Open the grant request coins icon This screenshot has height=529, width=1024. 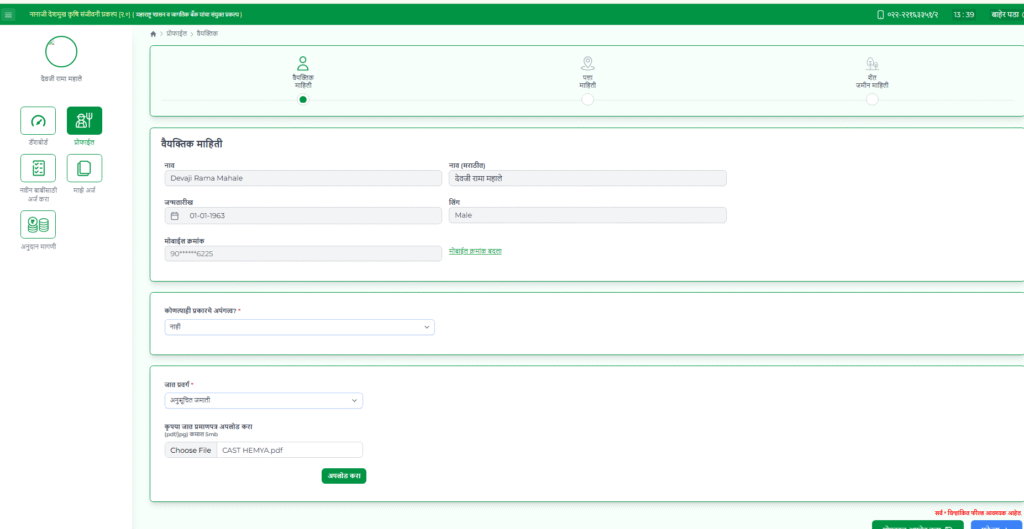pyautogui.click(x=38, y=224)
